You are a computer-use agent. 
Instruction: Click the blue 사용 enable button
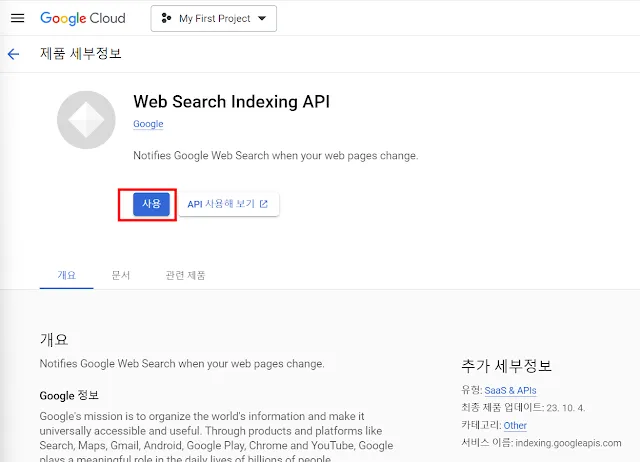[151, 204]
